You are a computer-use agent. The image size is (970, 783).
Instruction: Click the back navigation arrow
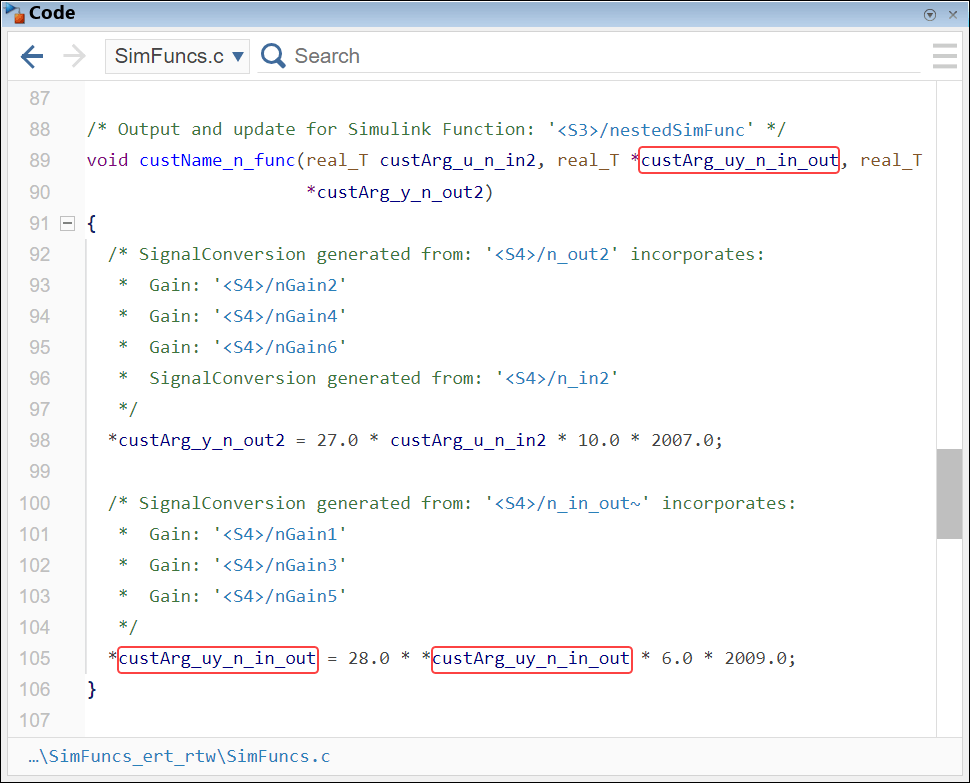31,56
